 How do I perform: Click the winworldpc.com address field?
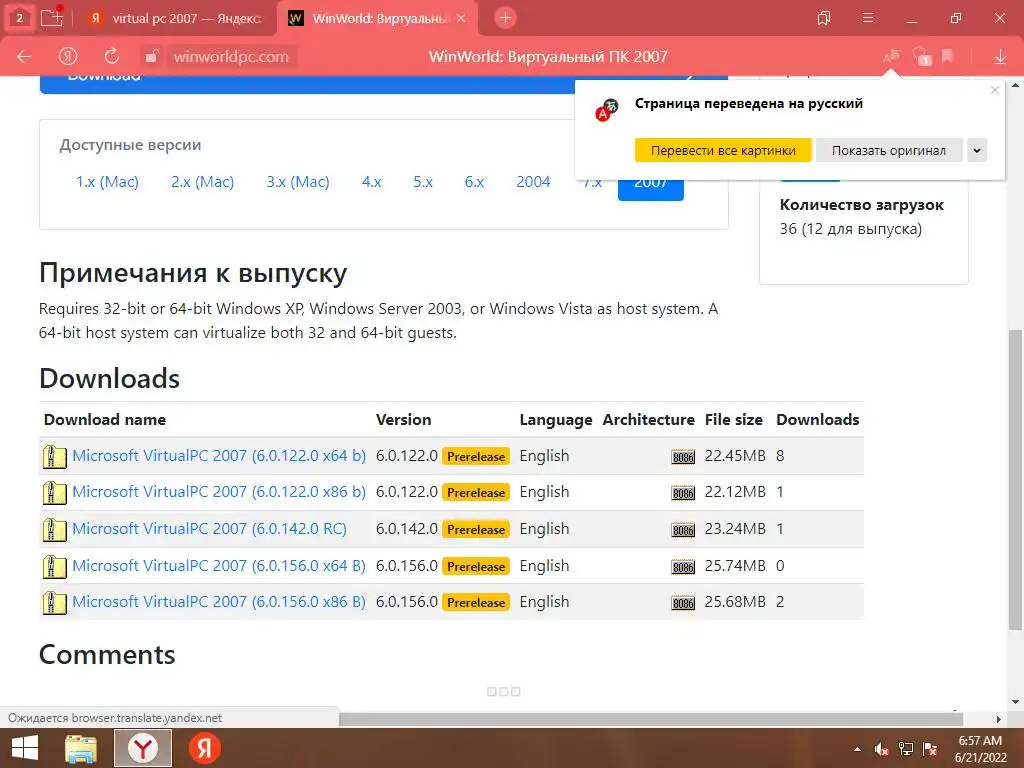tap(231, 57)
